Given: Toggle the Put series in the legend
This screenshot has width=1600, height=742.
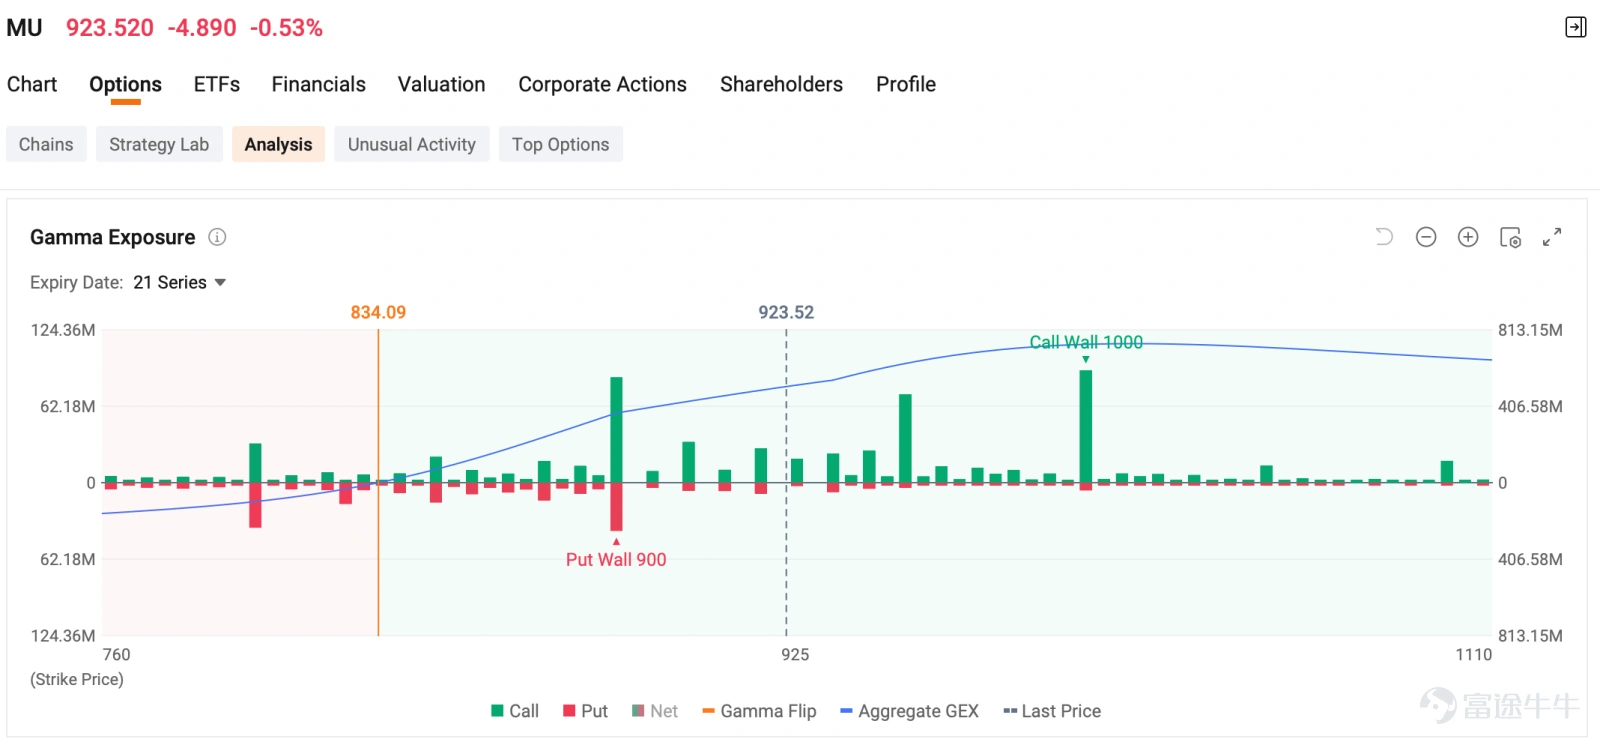Looking at the screenshot, I should coord(585,711).
